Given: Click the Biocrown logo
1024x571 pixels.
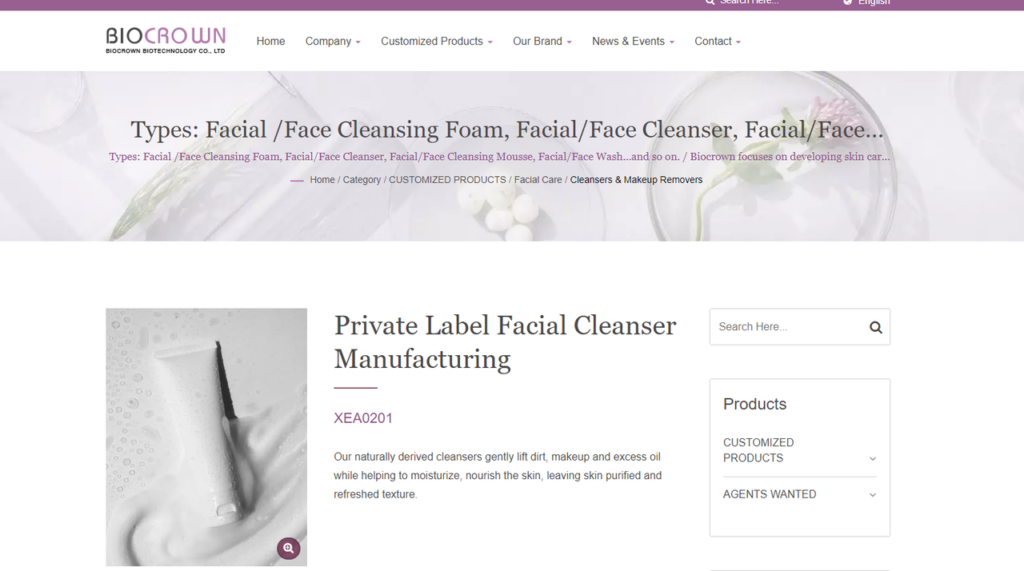Looking at the screenshot, I should [x=165, y=41].
